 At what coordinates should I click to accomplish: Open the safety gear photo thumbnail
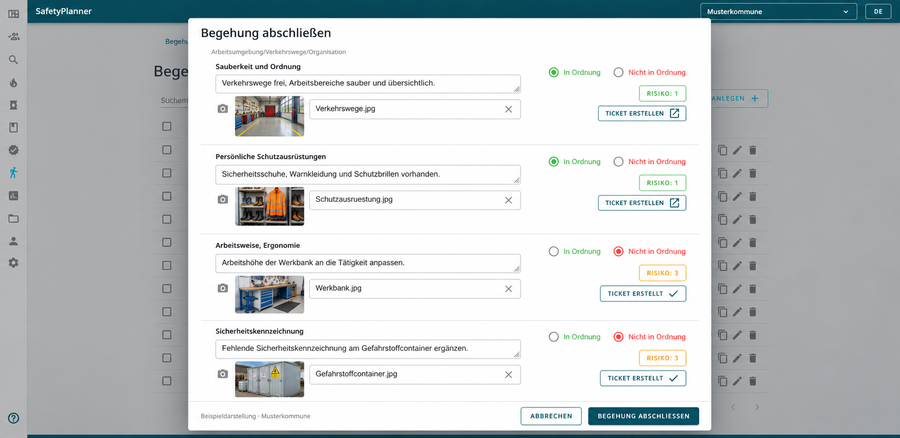click(269, 206)
